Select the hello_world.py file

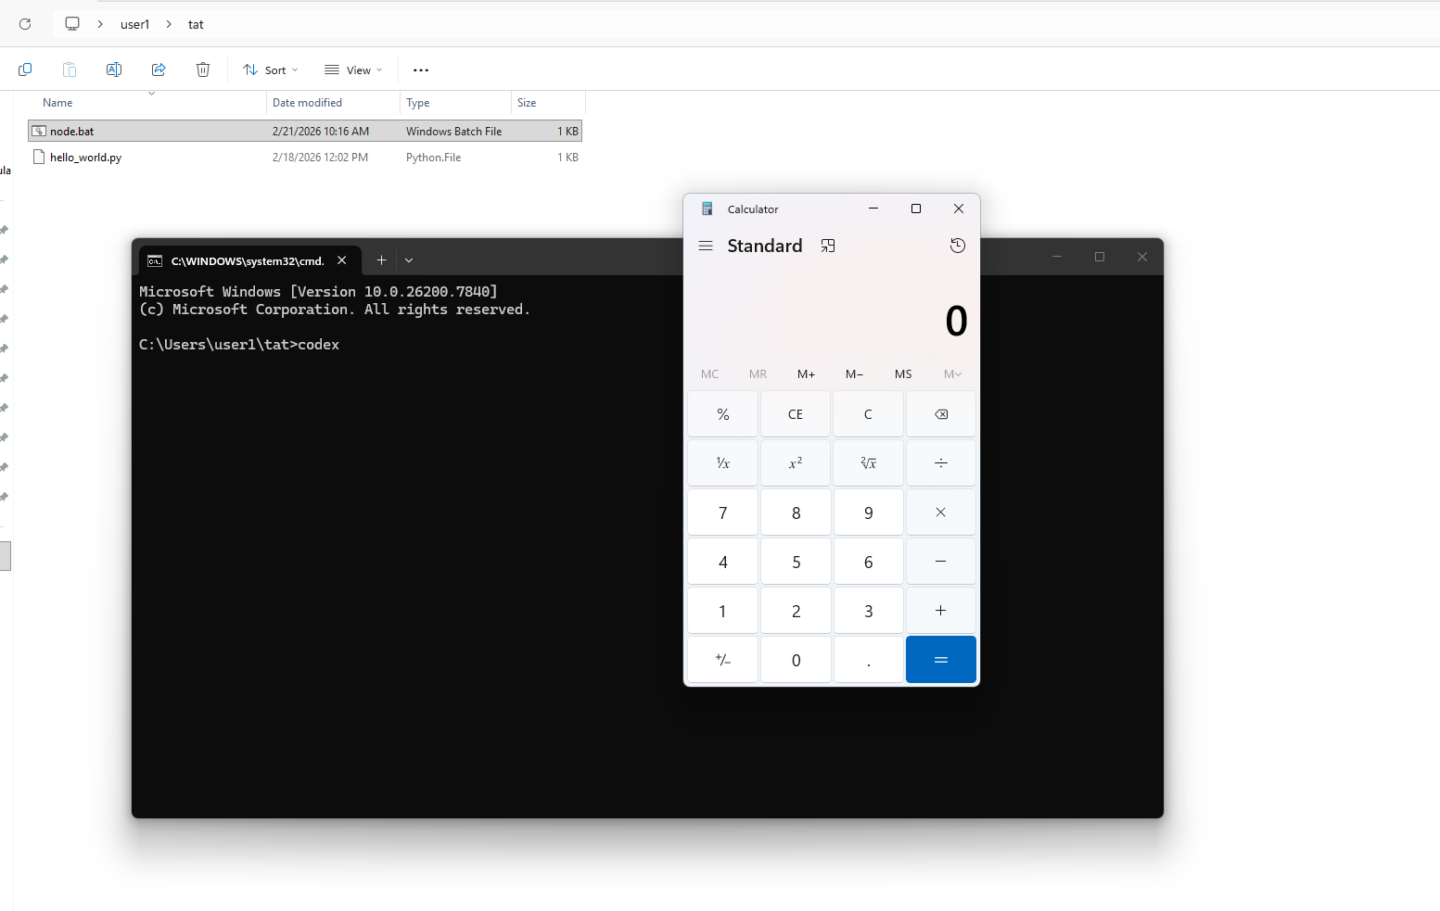86,157
